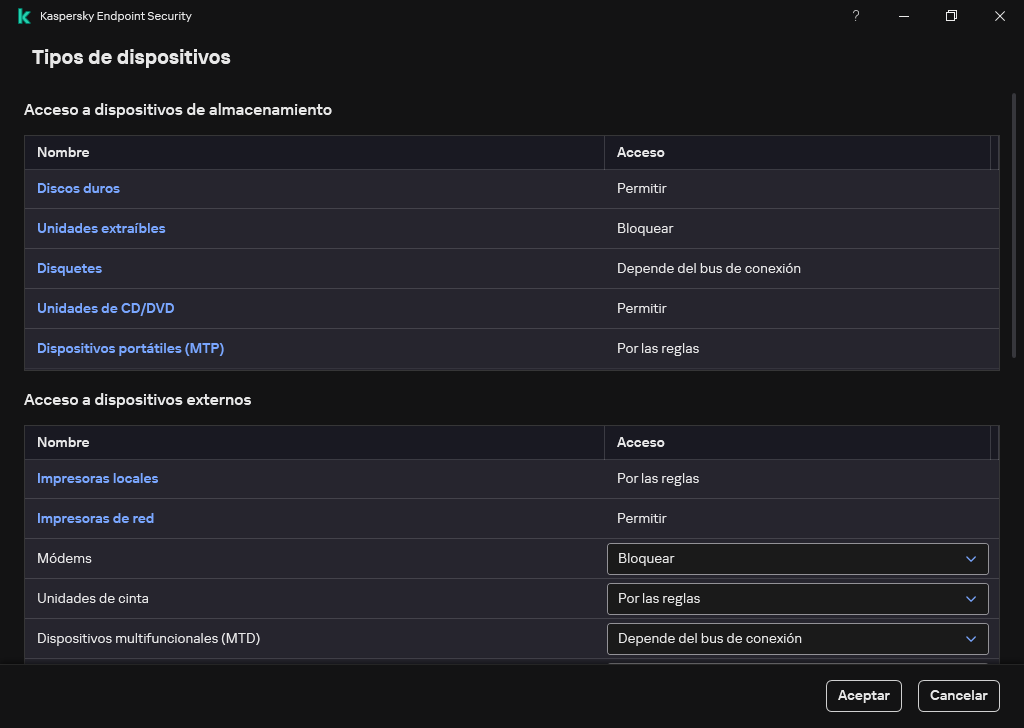Open the Unidades extraíbles settings link
Viewport: 1024px width, 728px height.
point(101,228)
